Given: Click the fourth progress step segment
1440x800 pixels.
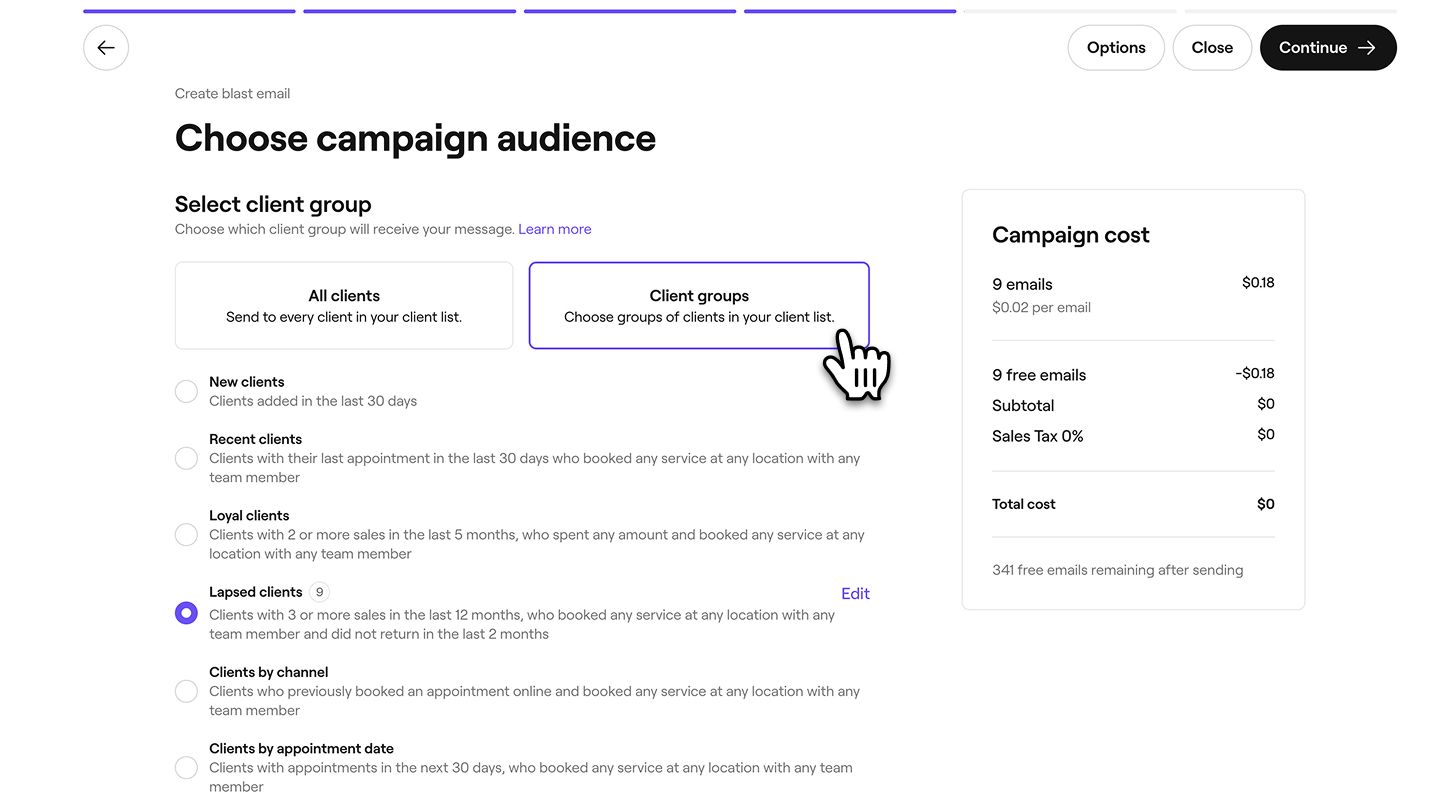Looking at the screenshot, I should click(850, 11).
